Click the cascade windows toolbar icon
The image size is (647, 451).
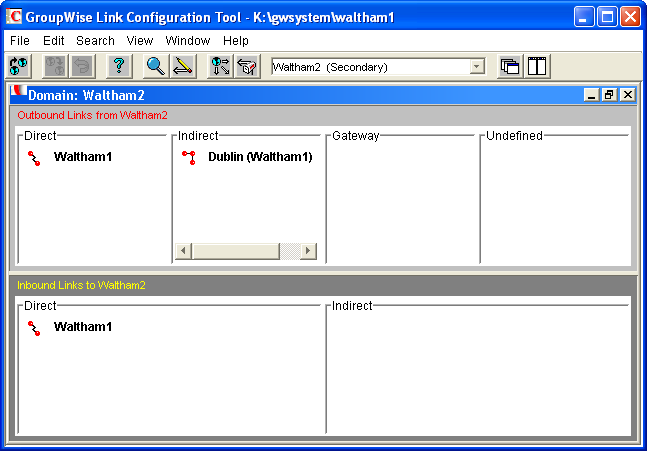[510, 66]
